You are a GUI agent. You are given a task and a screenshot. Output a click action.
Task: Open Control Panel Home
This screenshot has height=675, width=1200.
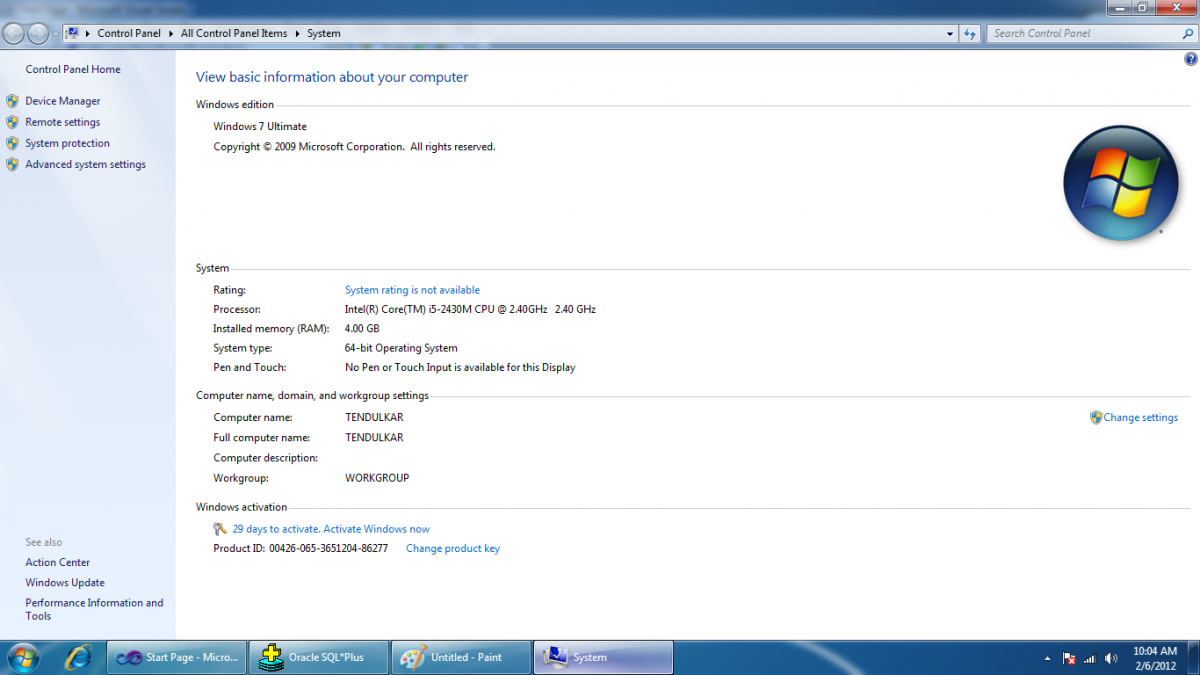(x=73, y=69)
